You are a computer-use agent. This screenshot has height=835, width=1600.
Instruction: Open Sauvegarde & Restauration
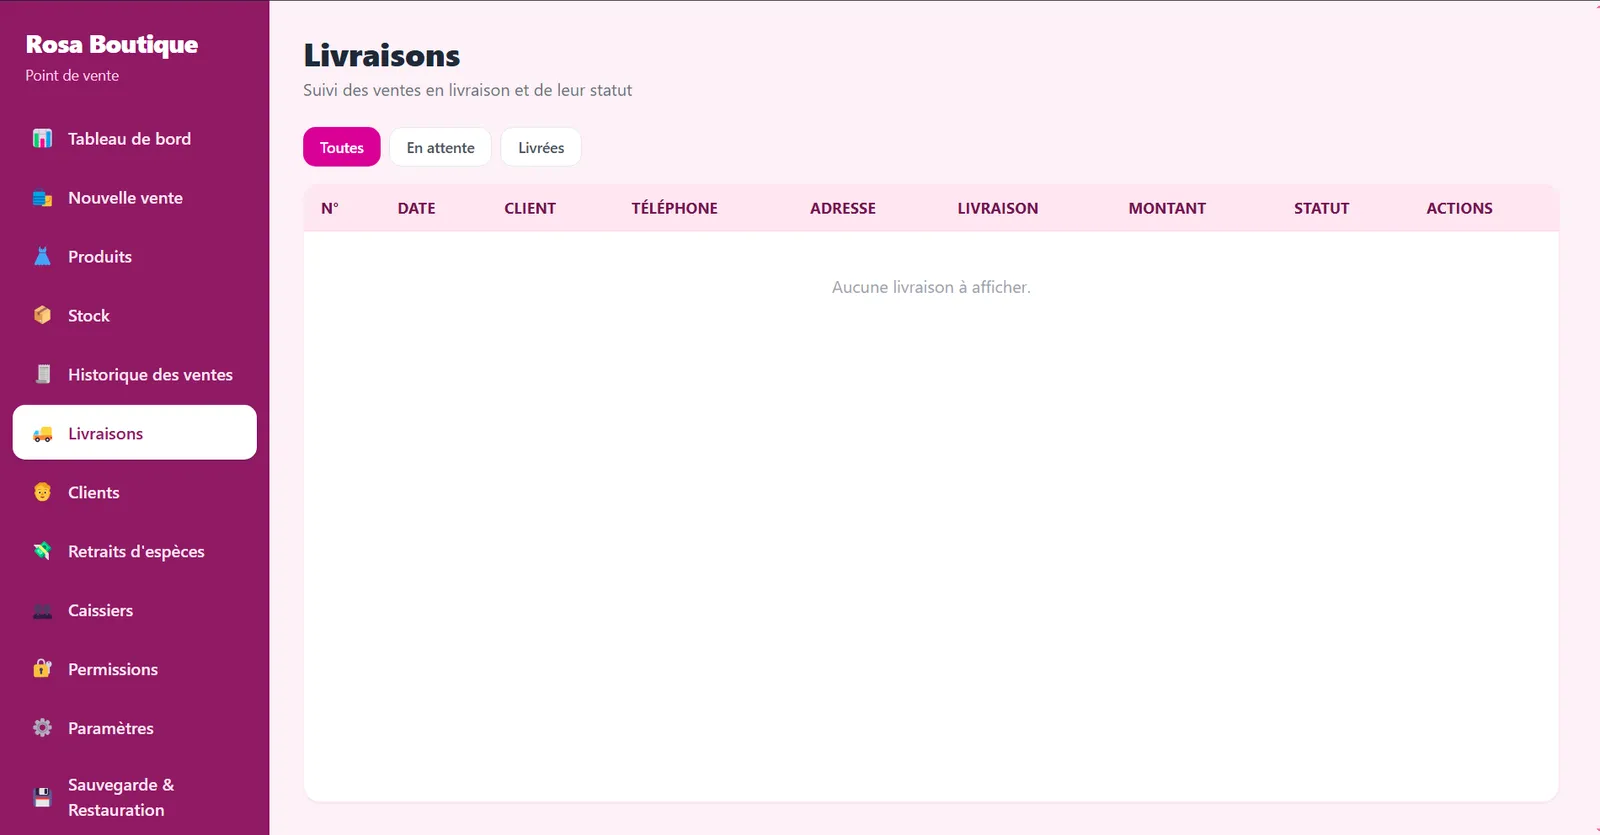(135, 797)
